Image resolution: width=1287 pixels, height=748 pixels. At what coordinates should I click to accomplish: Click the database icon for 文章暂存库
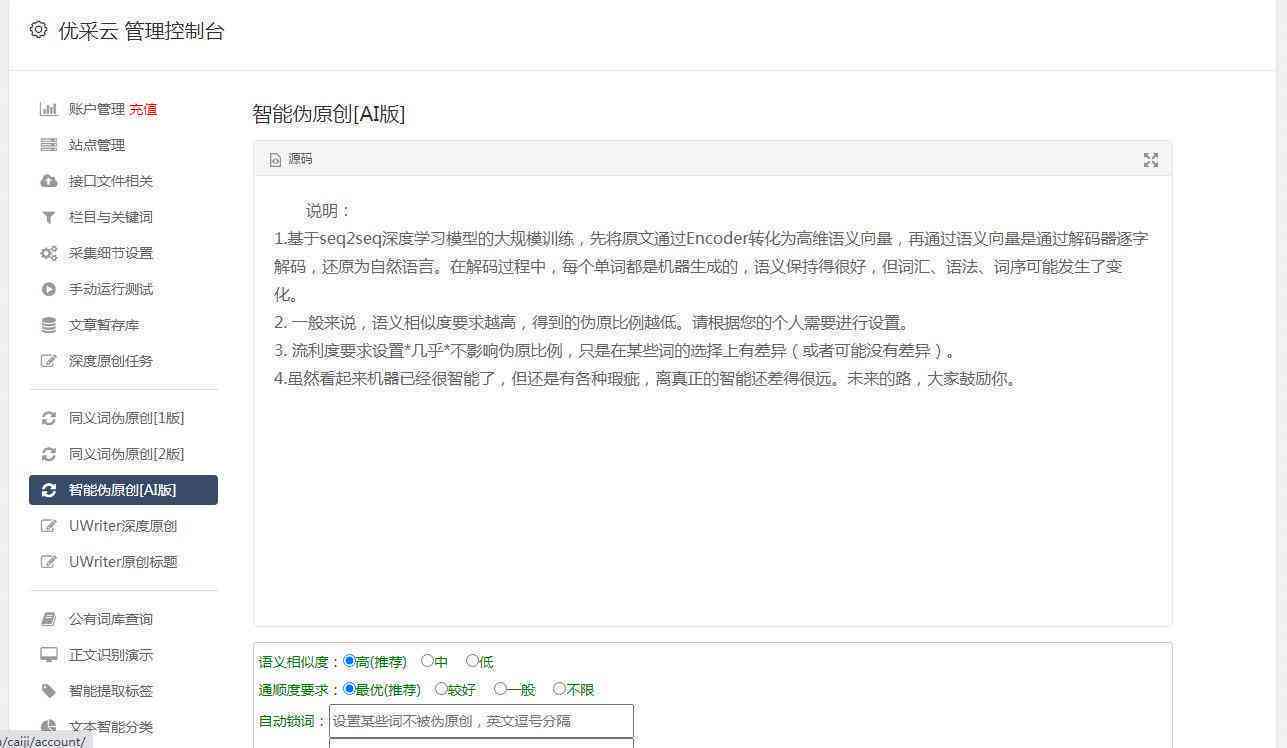tap(48, 325)
